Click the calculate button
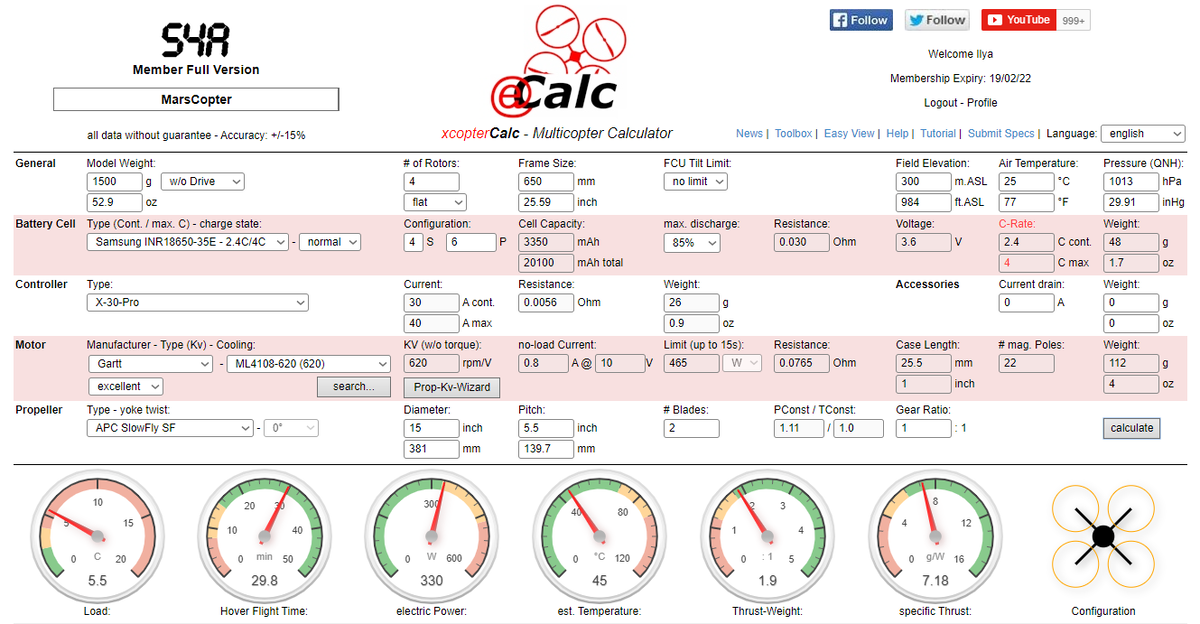Viewport: 1200px width, 624px height. click(x=1132, y=428)
